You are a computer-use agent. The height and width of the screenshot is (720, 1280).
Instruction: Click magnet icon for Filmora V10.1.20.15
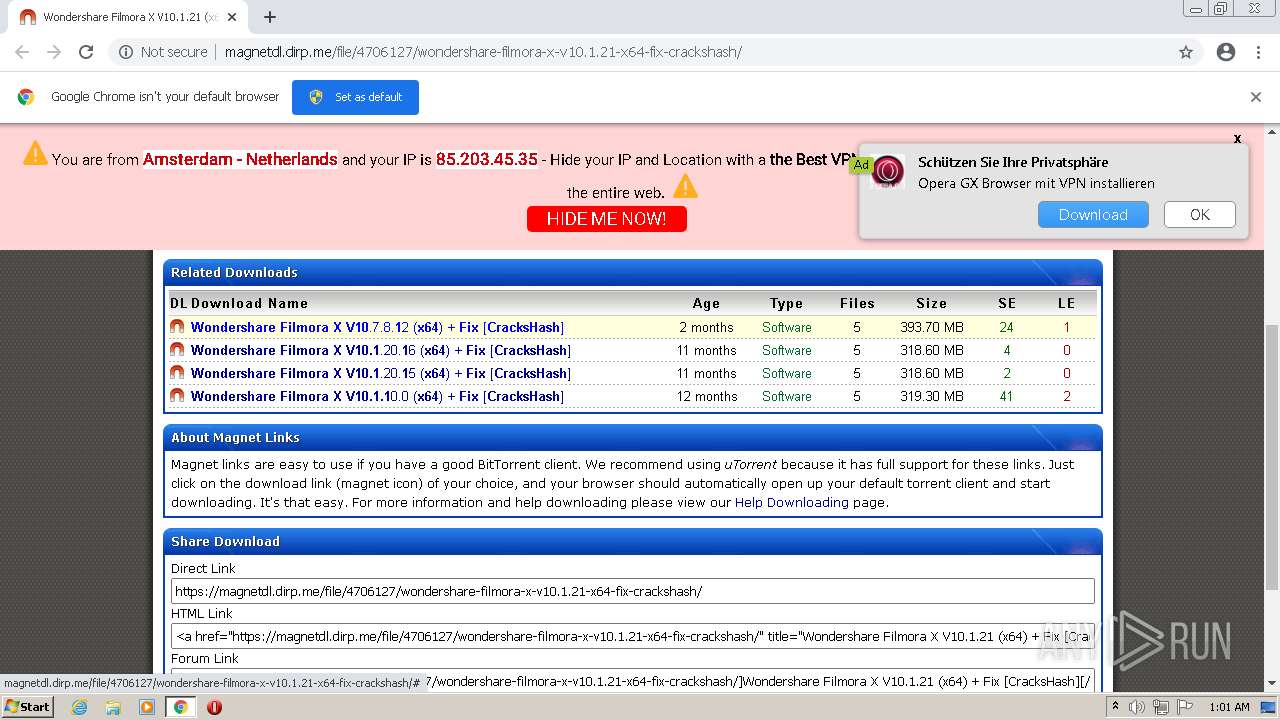click(177, 373)
